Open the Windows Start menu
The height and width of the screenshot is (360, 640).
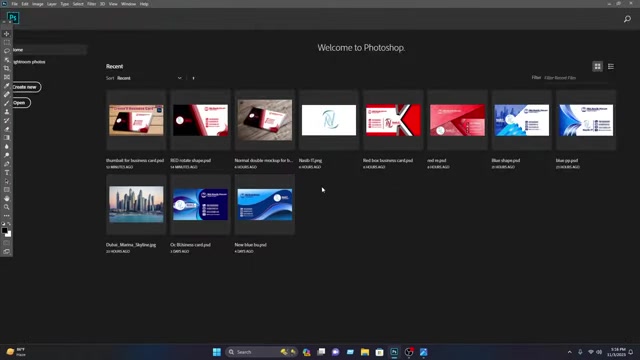(x=217, y=352)
